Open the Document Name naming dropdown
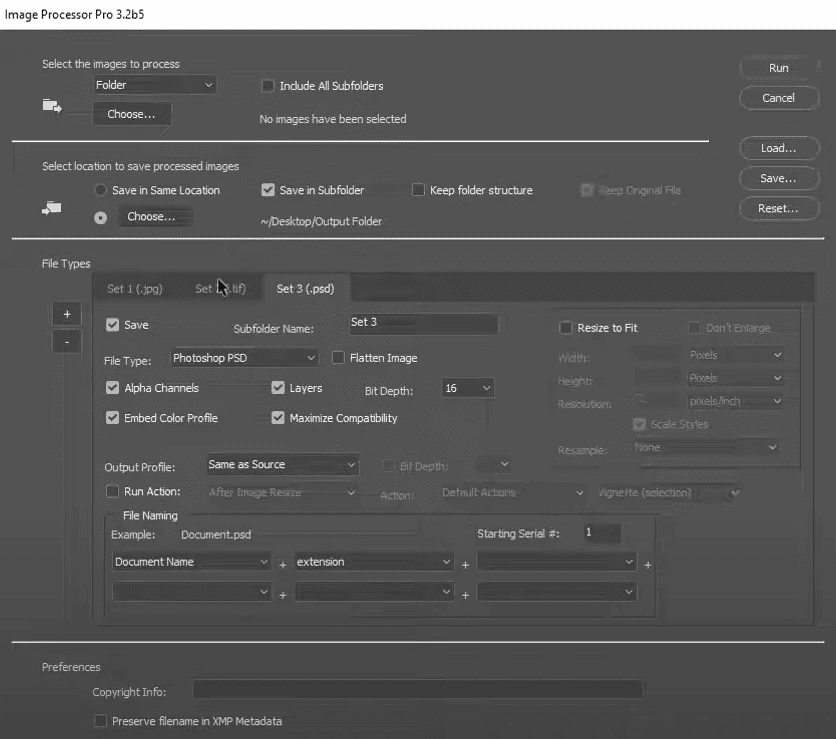The image size is (836, 739). 191,561
